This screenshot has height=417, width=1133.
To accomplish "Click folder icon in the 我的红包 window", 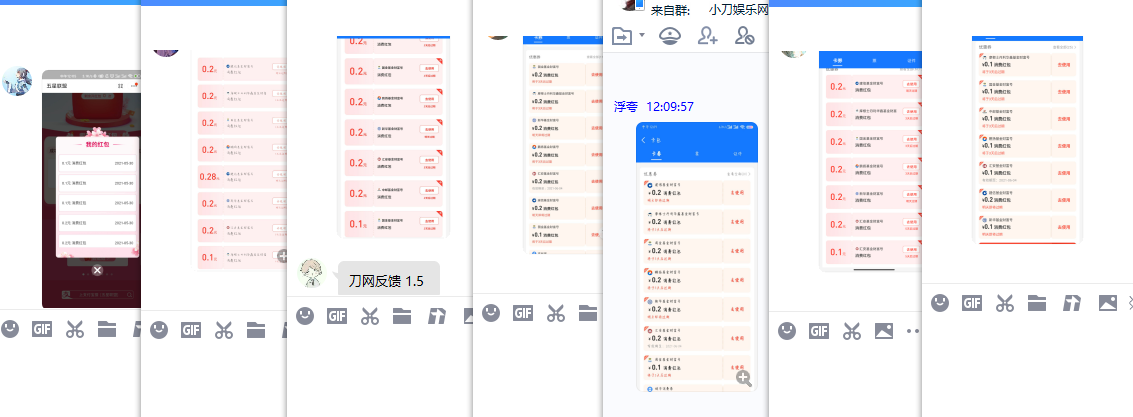I will click(107, 330).
